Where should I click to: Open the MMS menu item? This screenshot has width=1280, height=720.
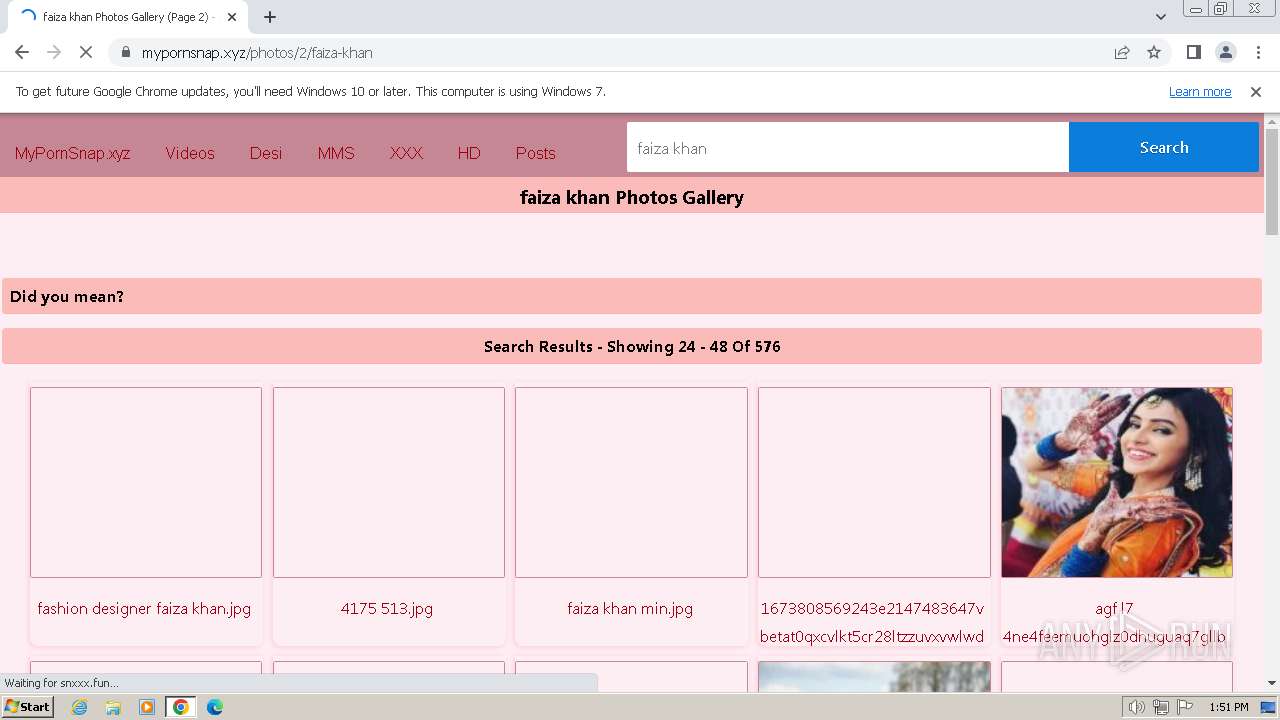336,153
